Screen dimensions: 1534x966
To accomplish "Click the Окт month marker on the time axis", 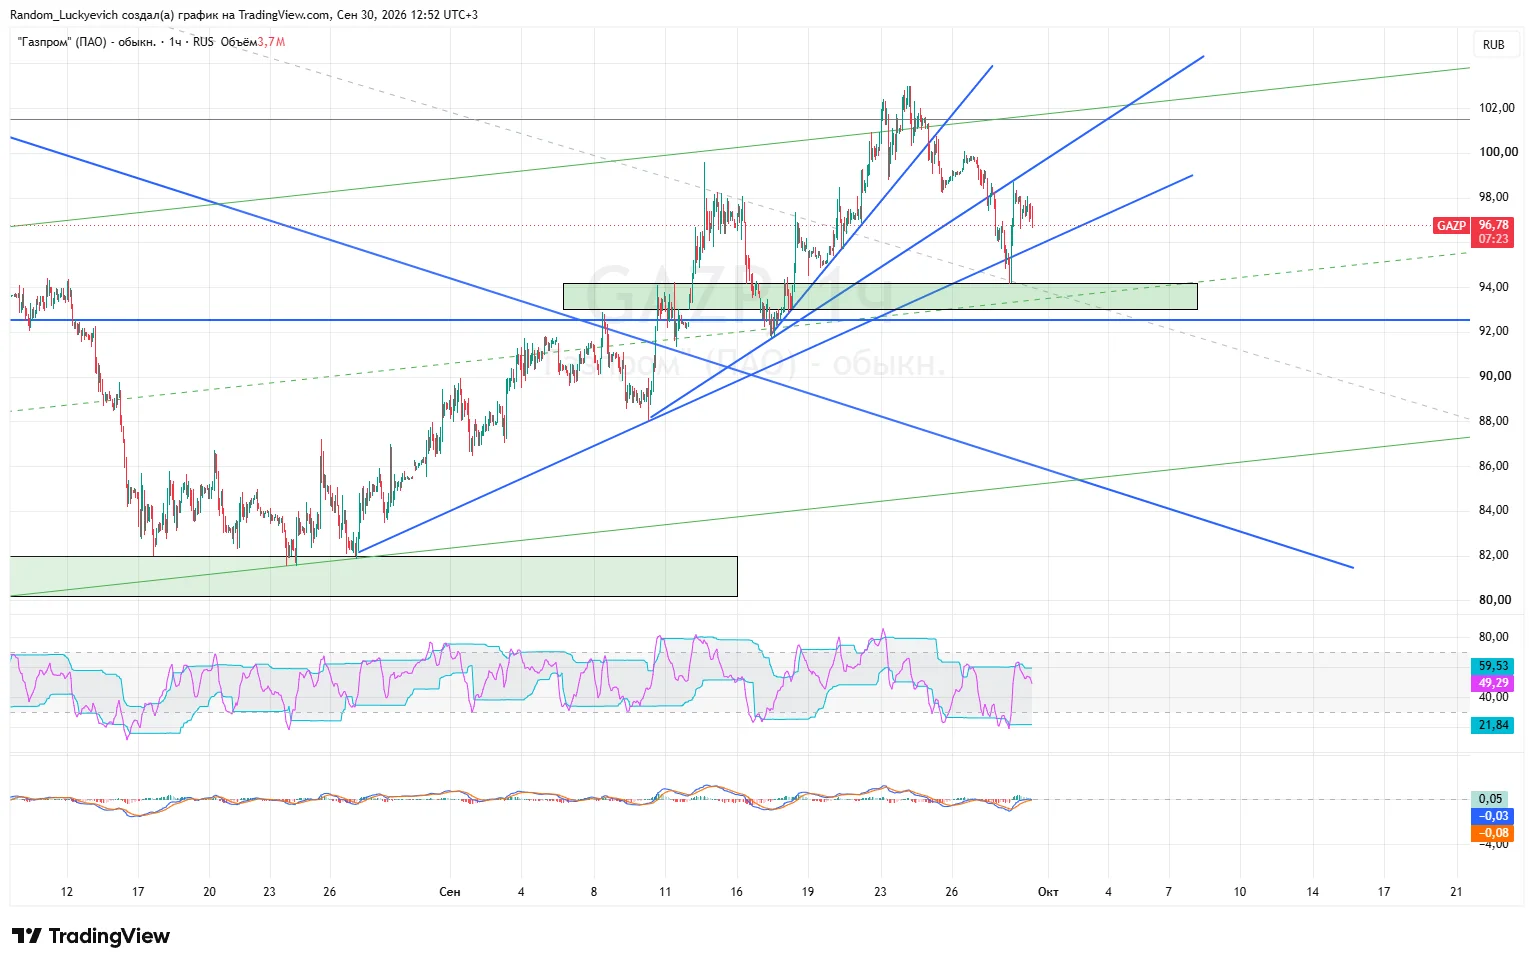I will click(1048, 892).
